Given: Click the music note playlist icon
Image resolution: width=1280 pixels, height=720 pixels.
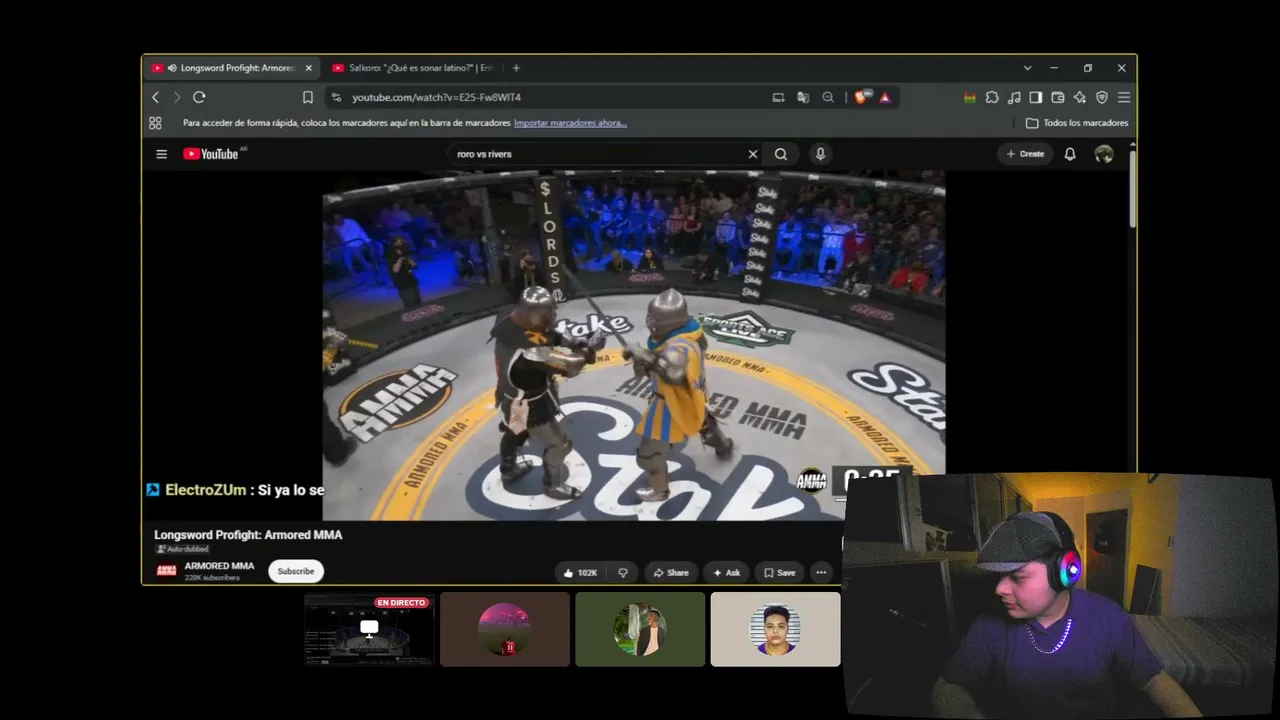Looking at the screenshot, I should click(x=1014, y=97).
